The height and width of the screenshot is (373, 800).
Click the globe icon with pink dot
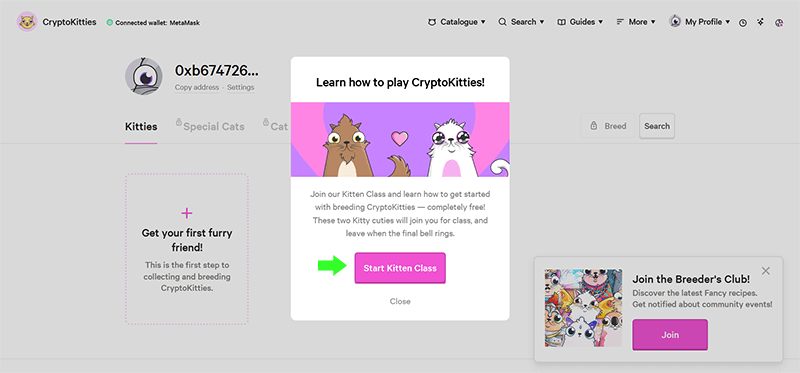[779, 22]
